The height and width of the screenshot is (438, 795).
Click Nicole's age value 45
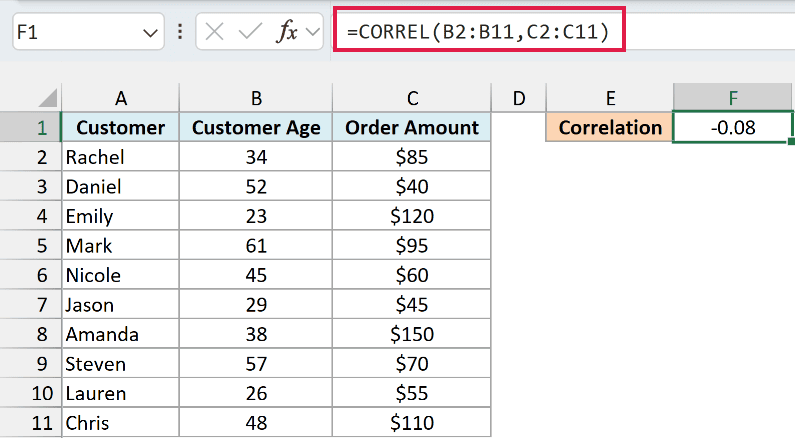click(x=256, y=275)
